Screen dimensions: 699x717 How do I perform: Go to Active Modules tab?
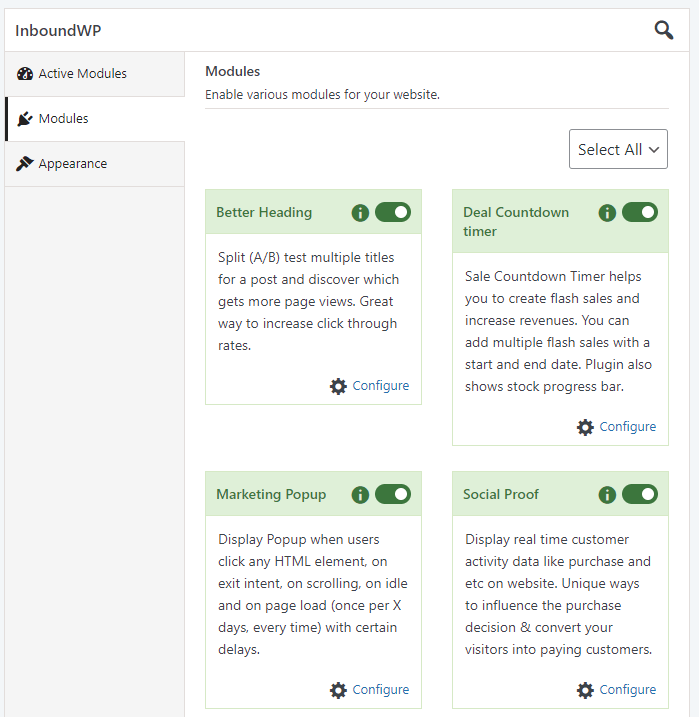(x=95, y=74)
